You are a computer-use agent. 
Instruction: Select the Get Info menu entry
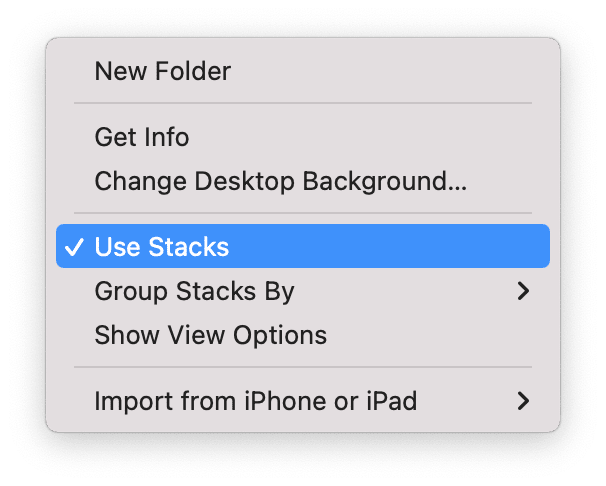pyautogui.click(x=142, y=137)
